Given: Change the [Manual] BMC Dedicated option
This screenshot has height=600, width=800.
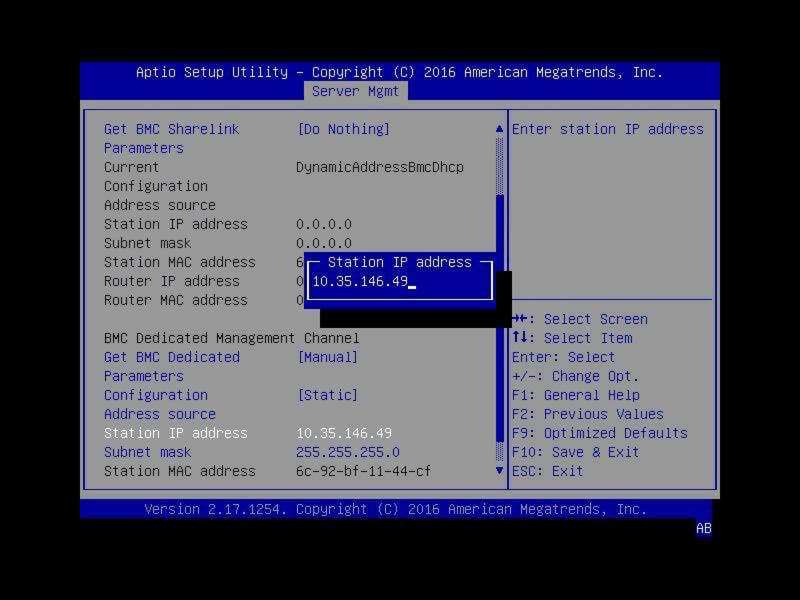Looking at the screenshot, I should tap(327, 357).
